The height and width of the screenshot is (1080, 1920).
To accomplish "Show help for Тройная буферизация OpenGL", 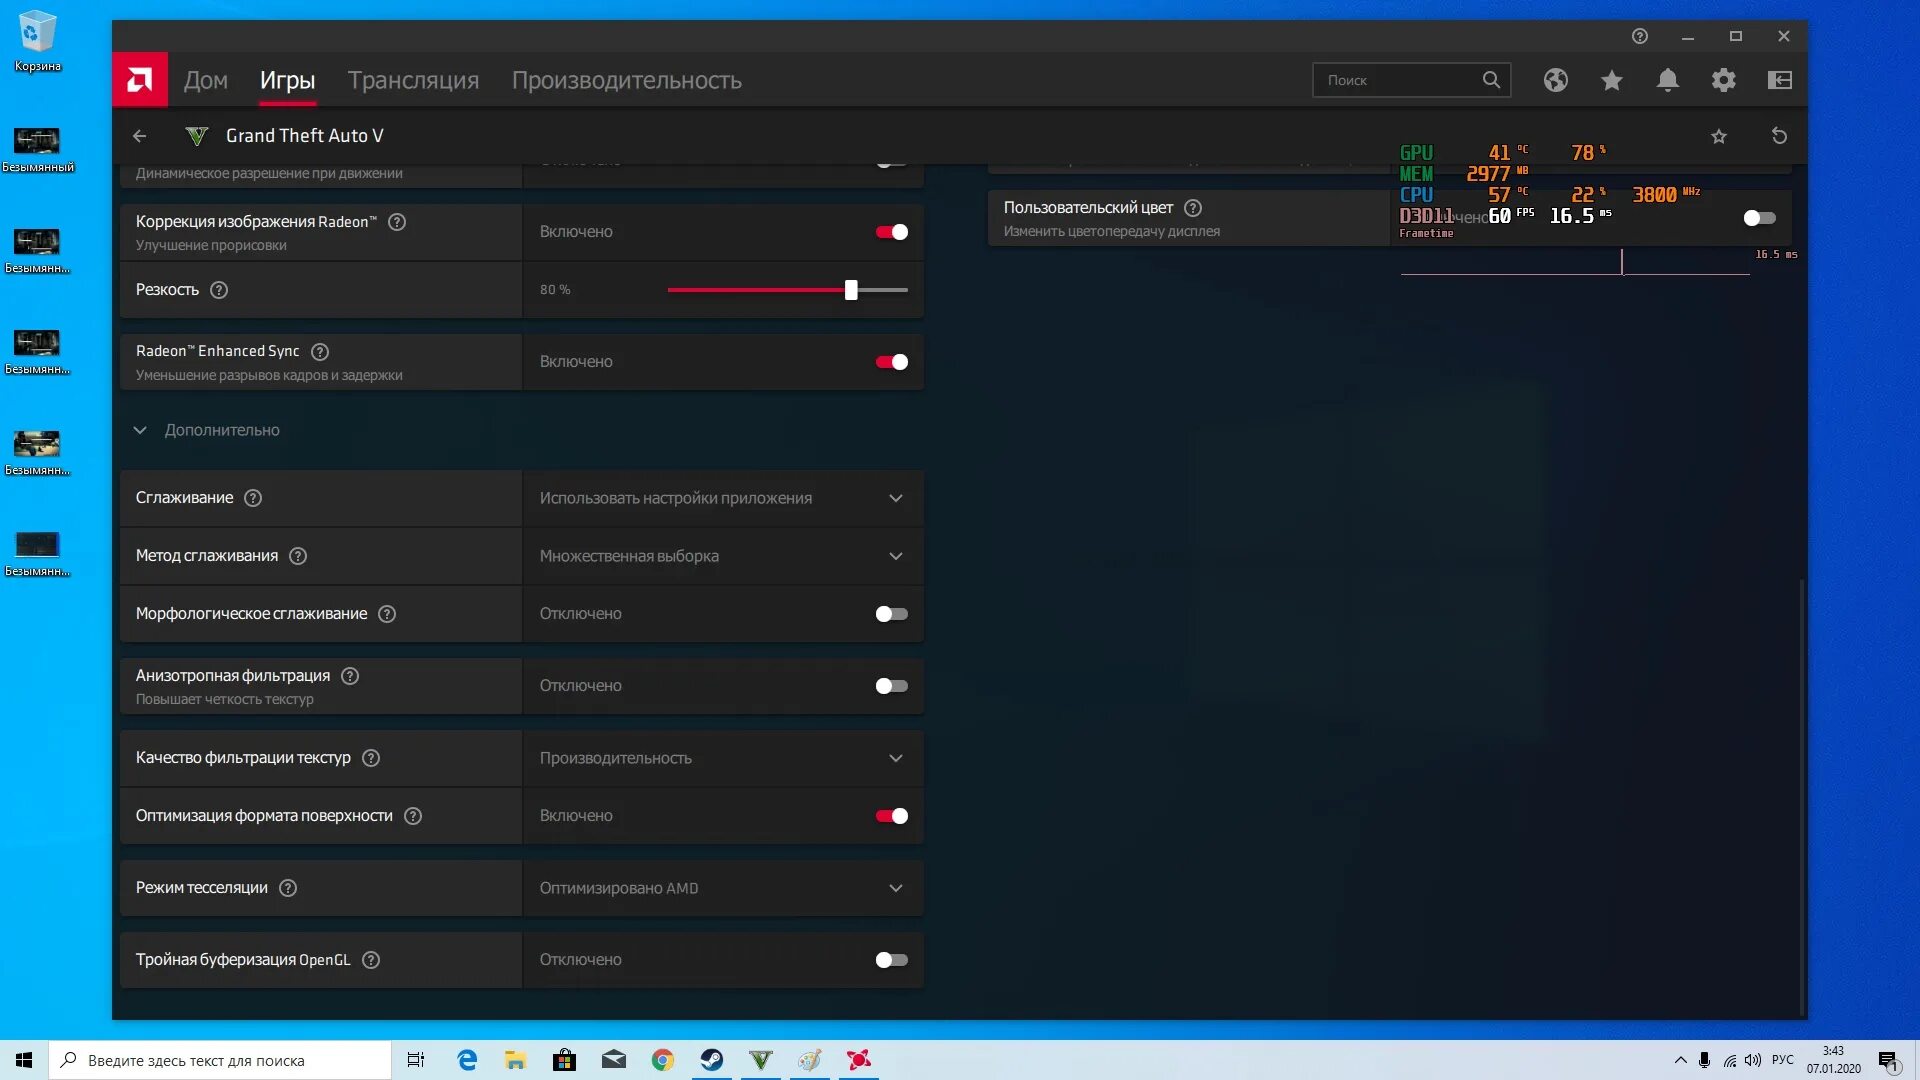I will pyautogui.click(x=371, y=960).
